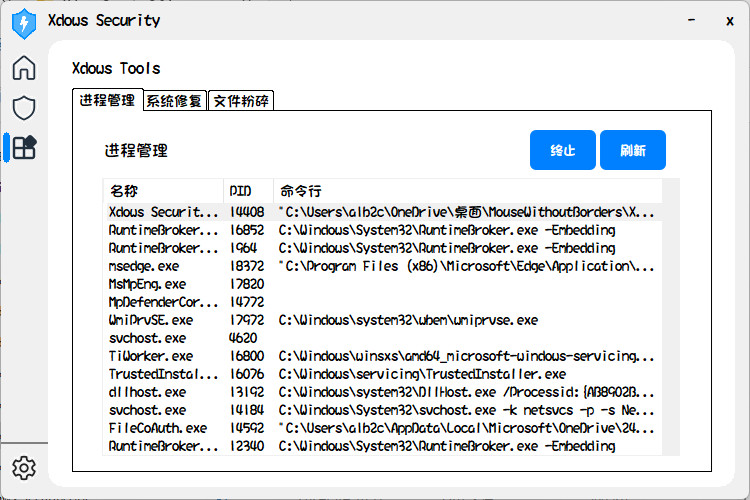Select the MsMpEng.exe process row
This screenshot has width=750, height=500.
[x=383, y=284]
